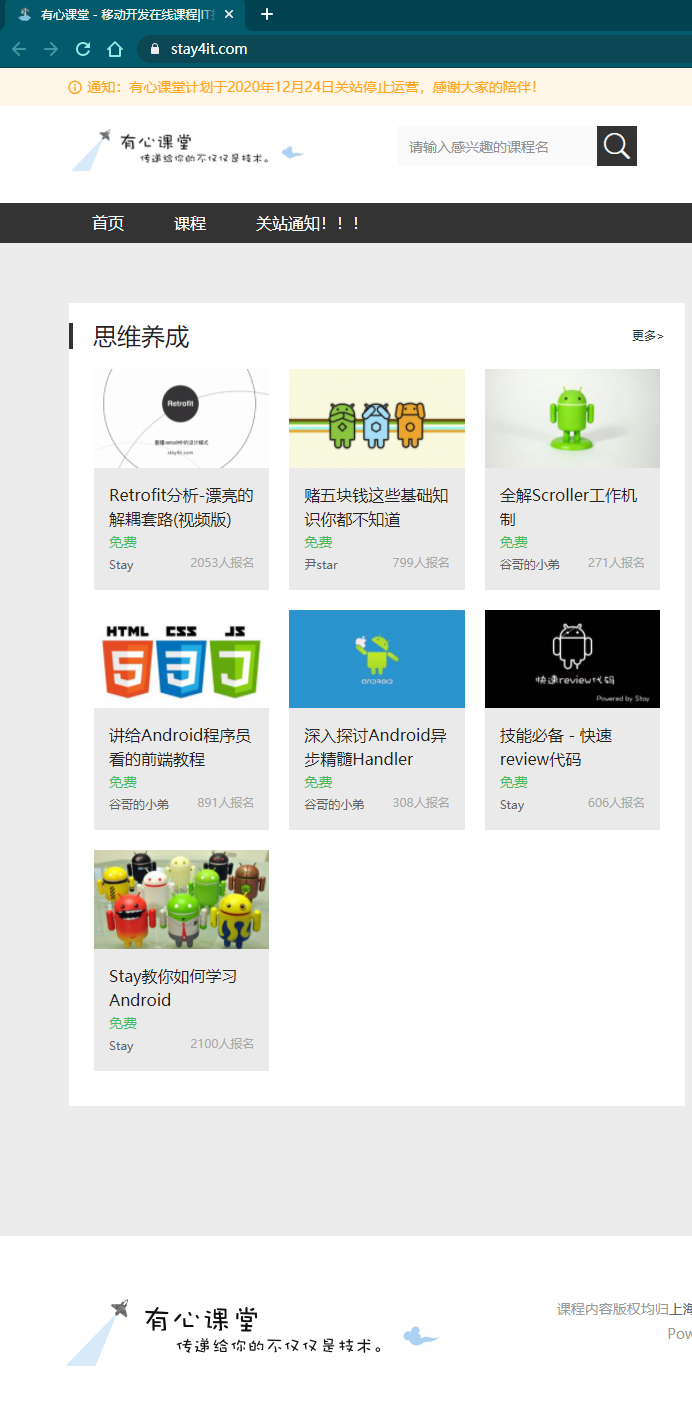Click 271人报名 enrollment count
Viewport: 692px width, 1407px height.
(x=616, y=563)
